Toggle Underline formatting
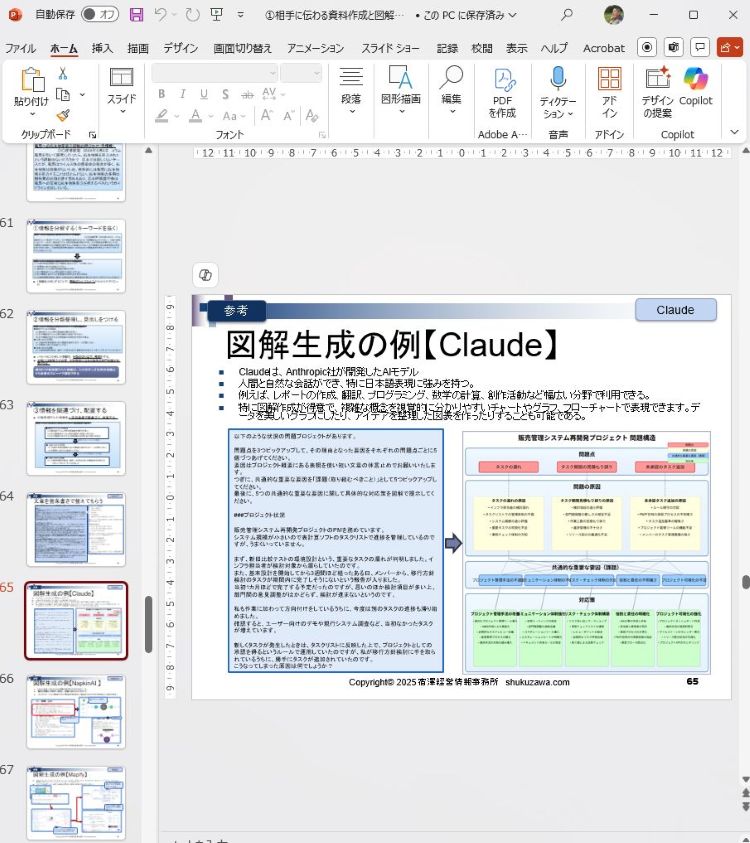The height and width of the screenshot is (843, 750). tap(204, 94)
